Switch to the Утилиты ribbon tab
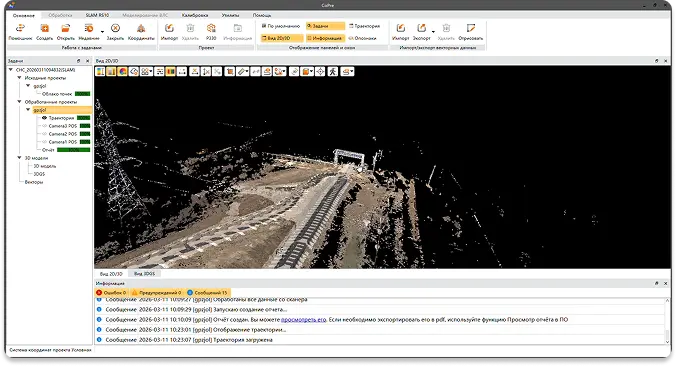Screen dimensions: 676x366 click(230, 15)
